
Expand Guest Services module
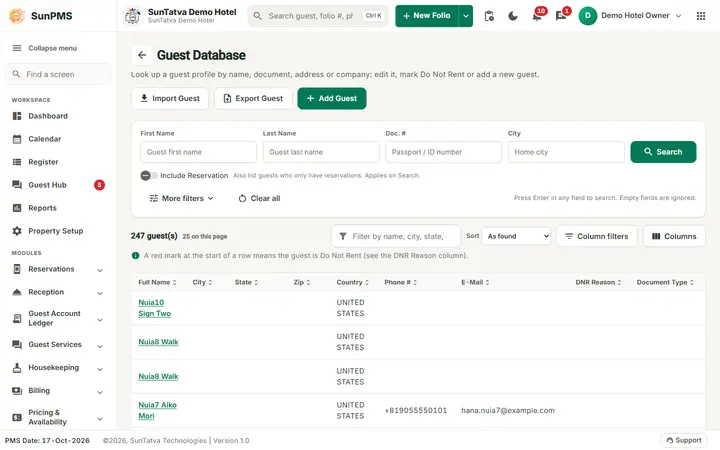coord(100,346)
